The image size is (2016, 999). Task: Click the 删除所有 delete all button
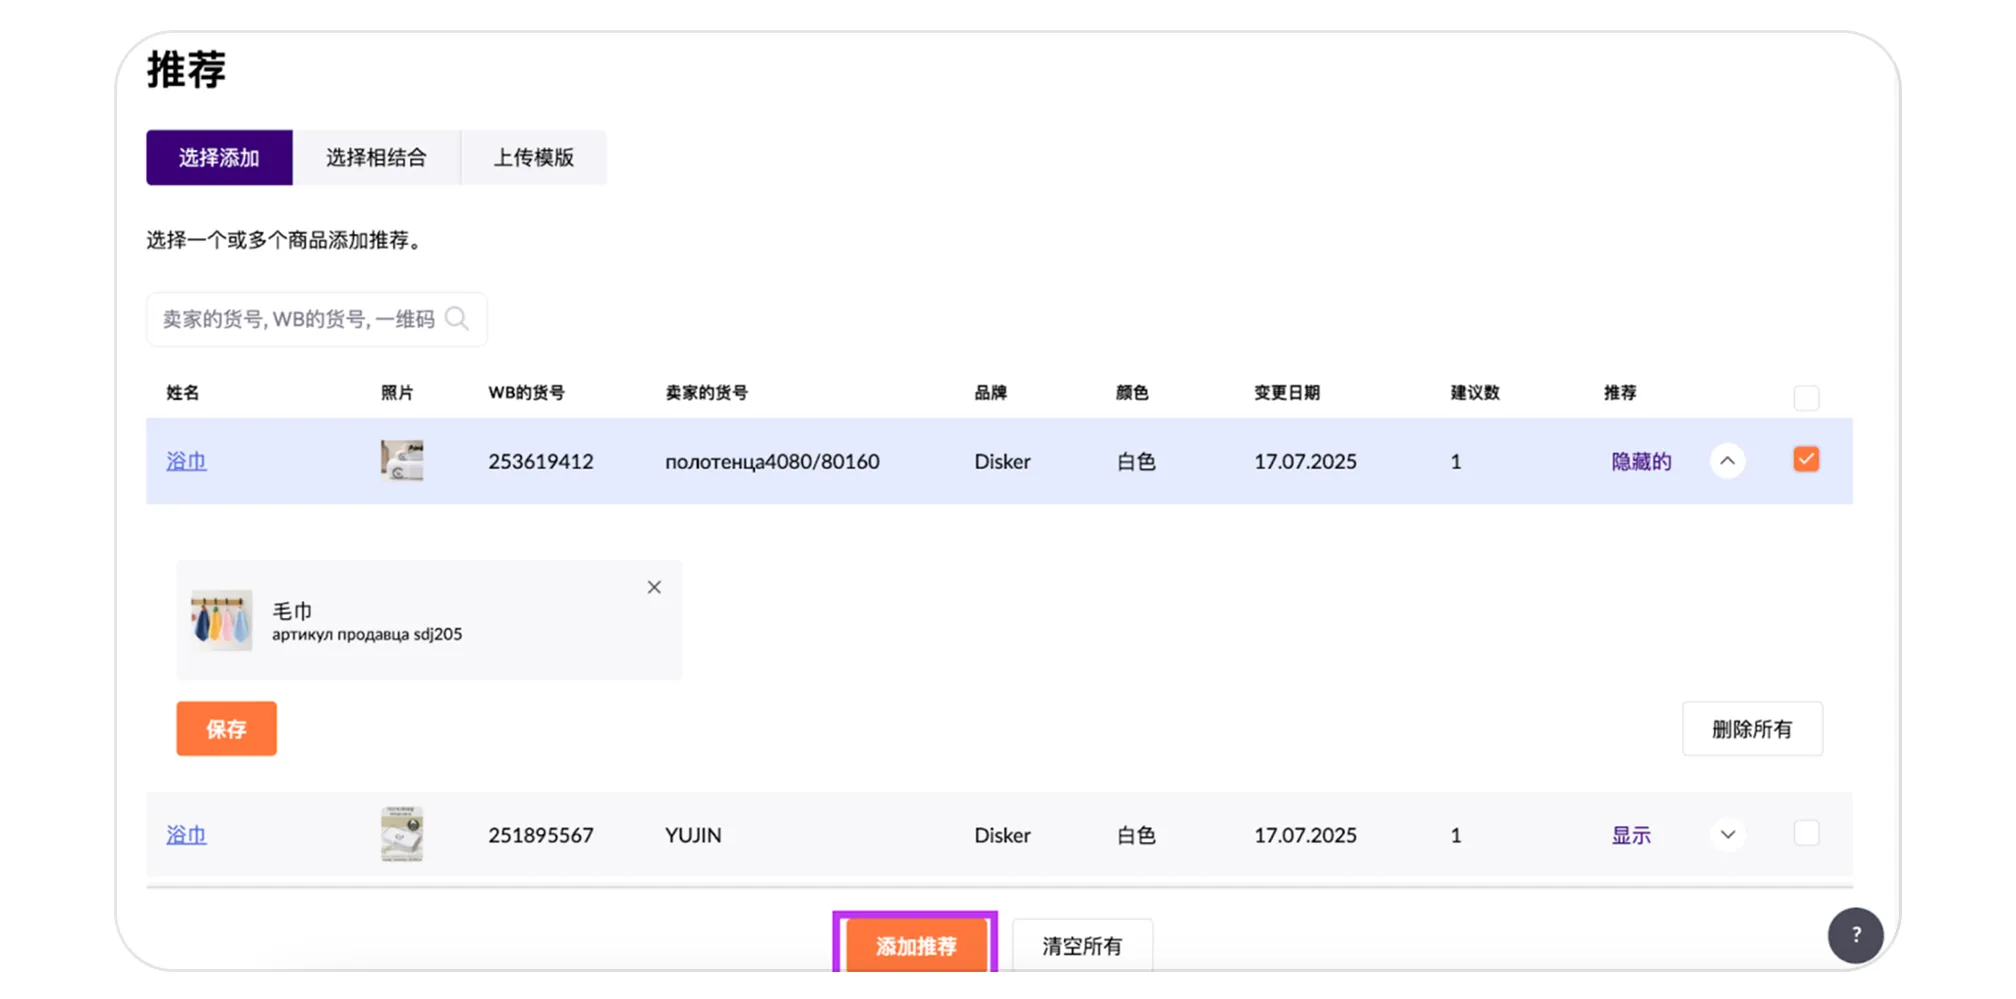tap(1752, 728)
